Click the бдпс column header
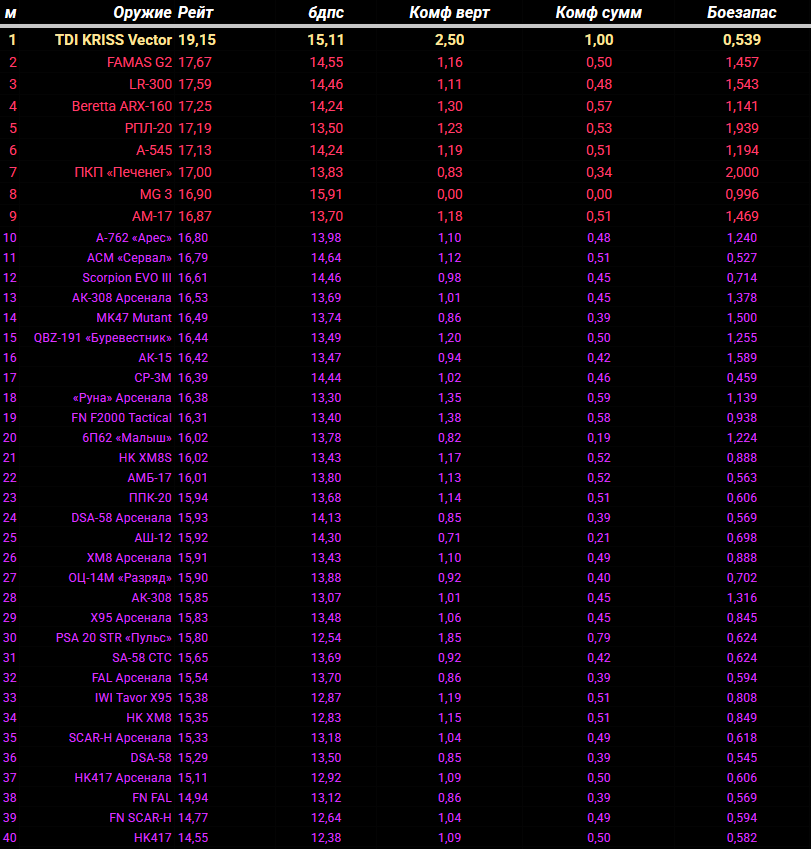Image resolution: width=811 pixels, height=849 pixels. [x=326, y=12]
